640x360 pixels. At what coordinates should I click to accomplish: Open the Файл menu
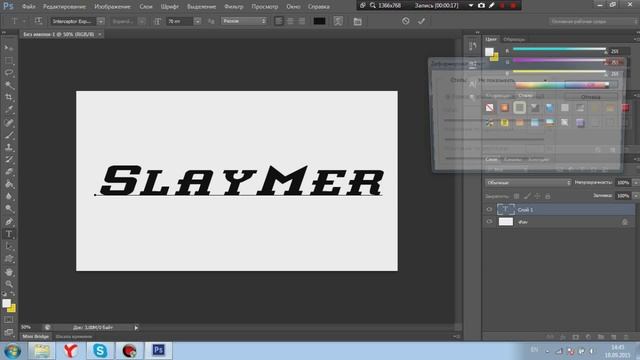(28, 7)
